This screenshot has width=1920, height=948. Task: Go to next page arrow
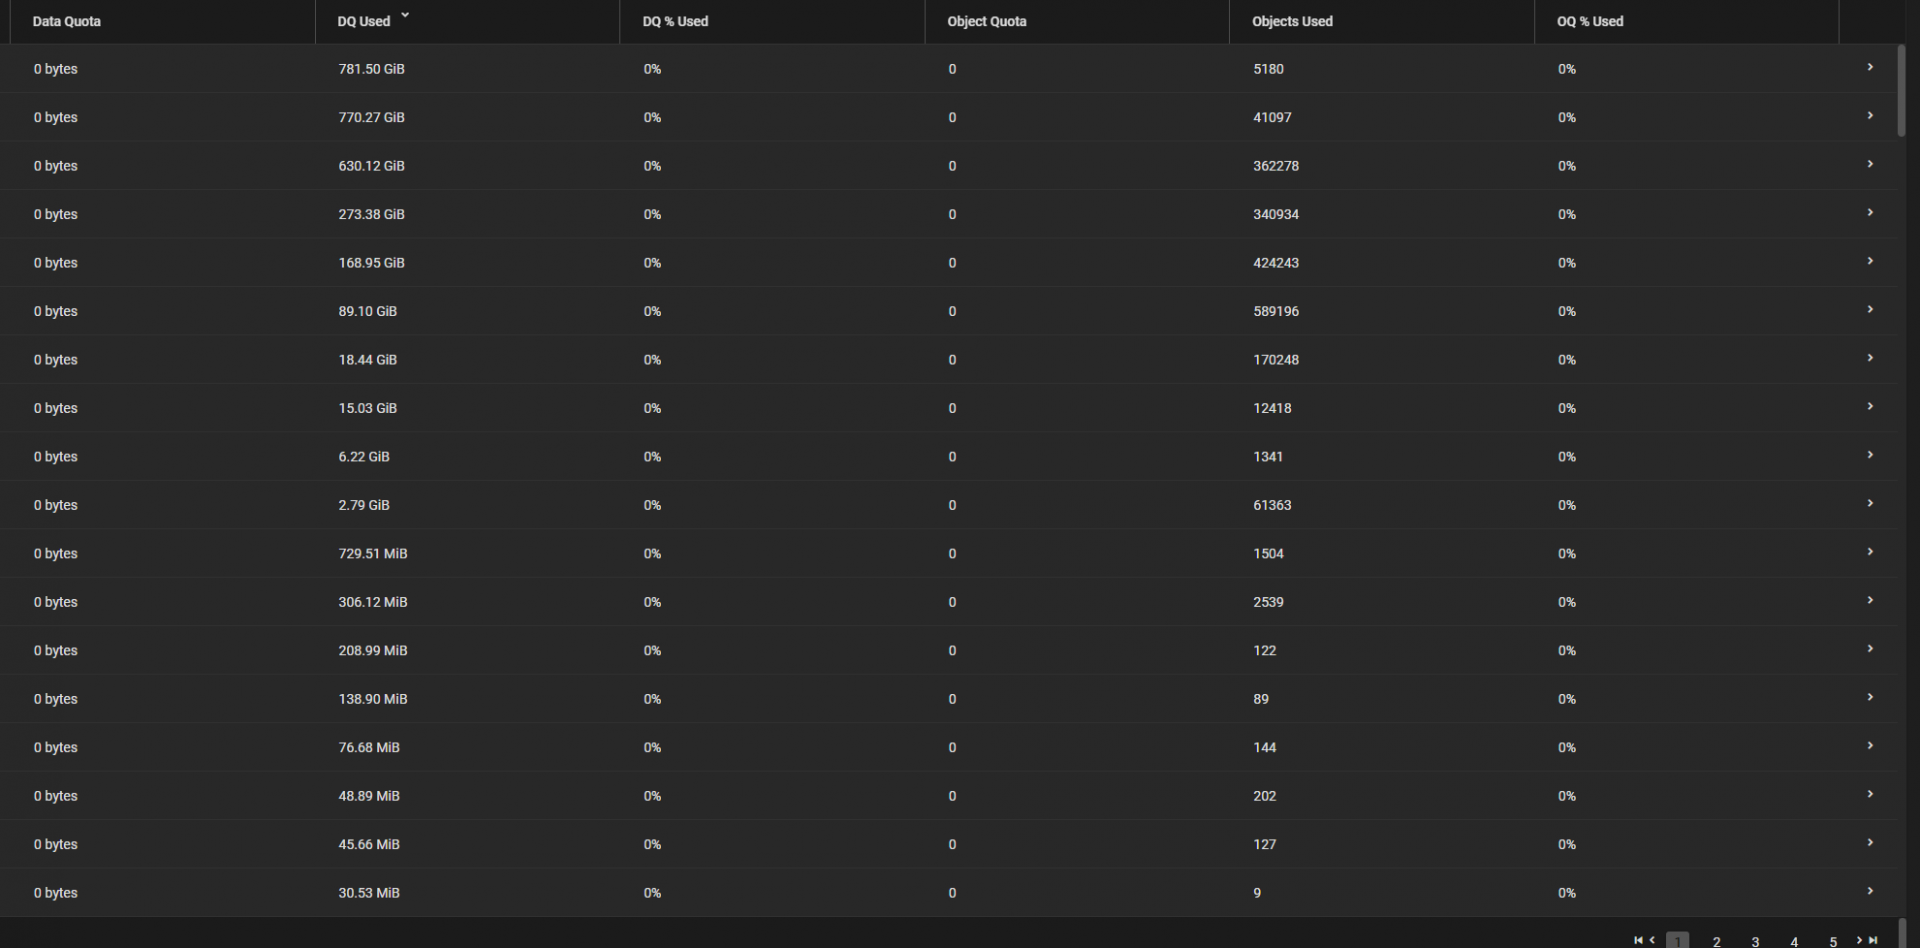[1859, 940]
